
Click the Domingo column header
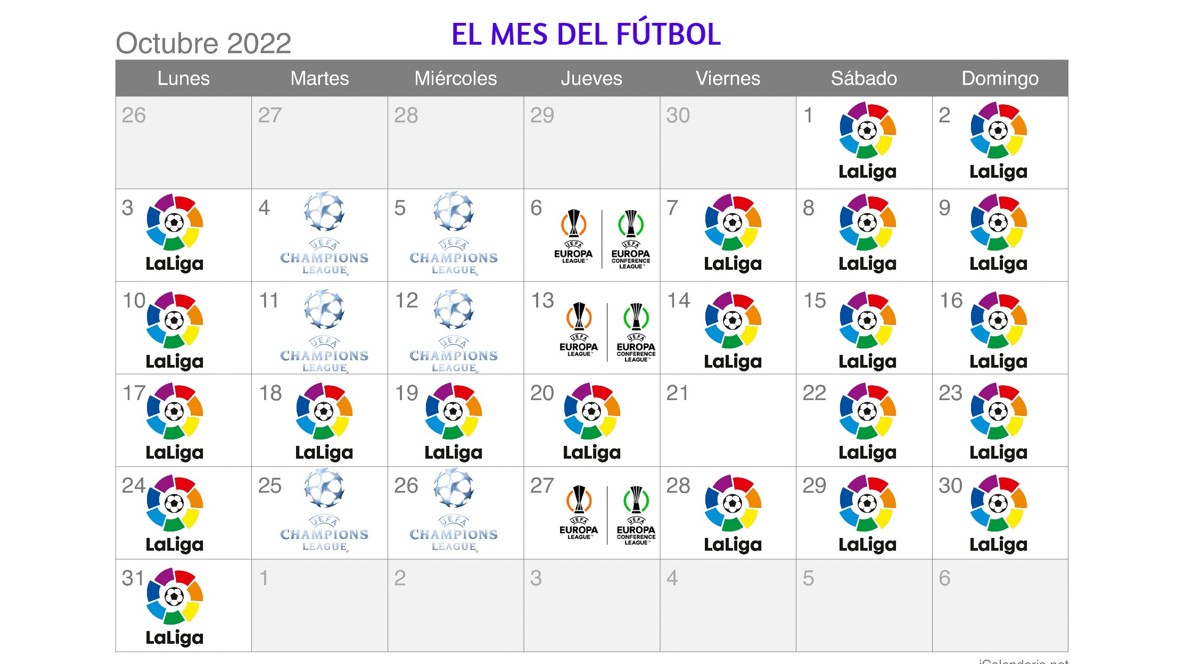pos(999,78)
